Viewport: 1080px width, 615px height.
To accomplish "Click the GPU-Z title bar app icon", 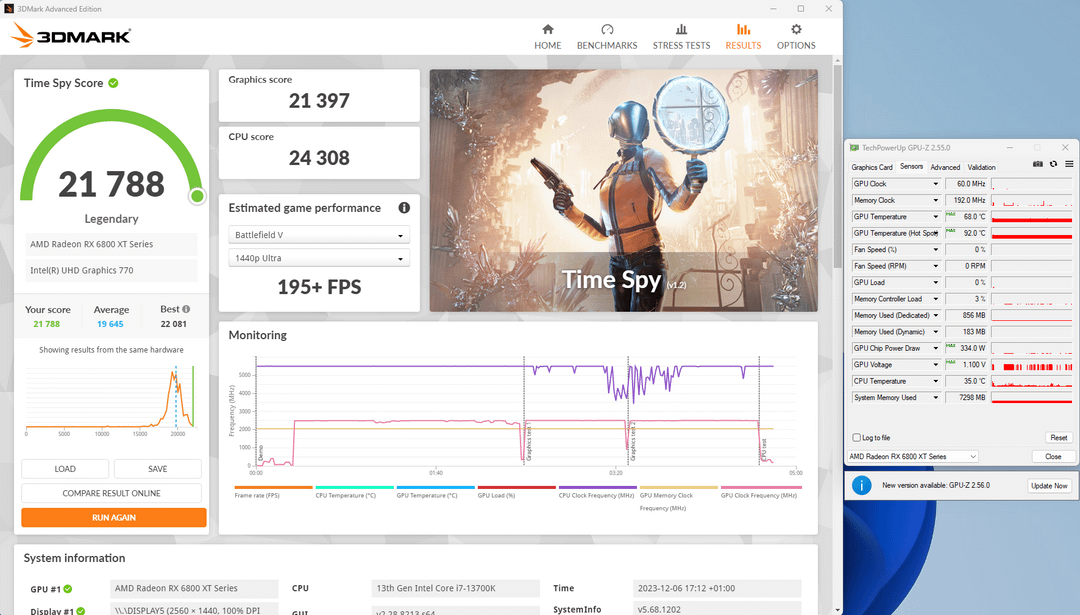I will 854,147.
